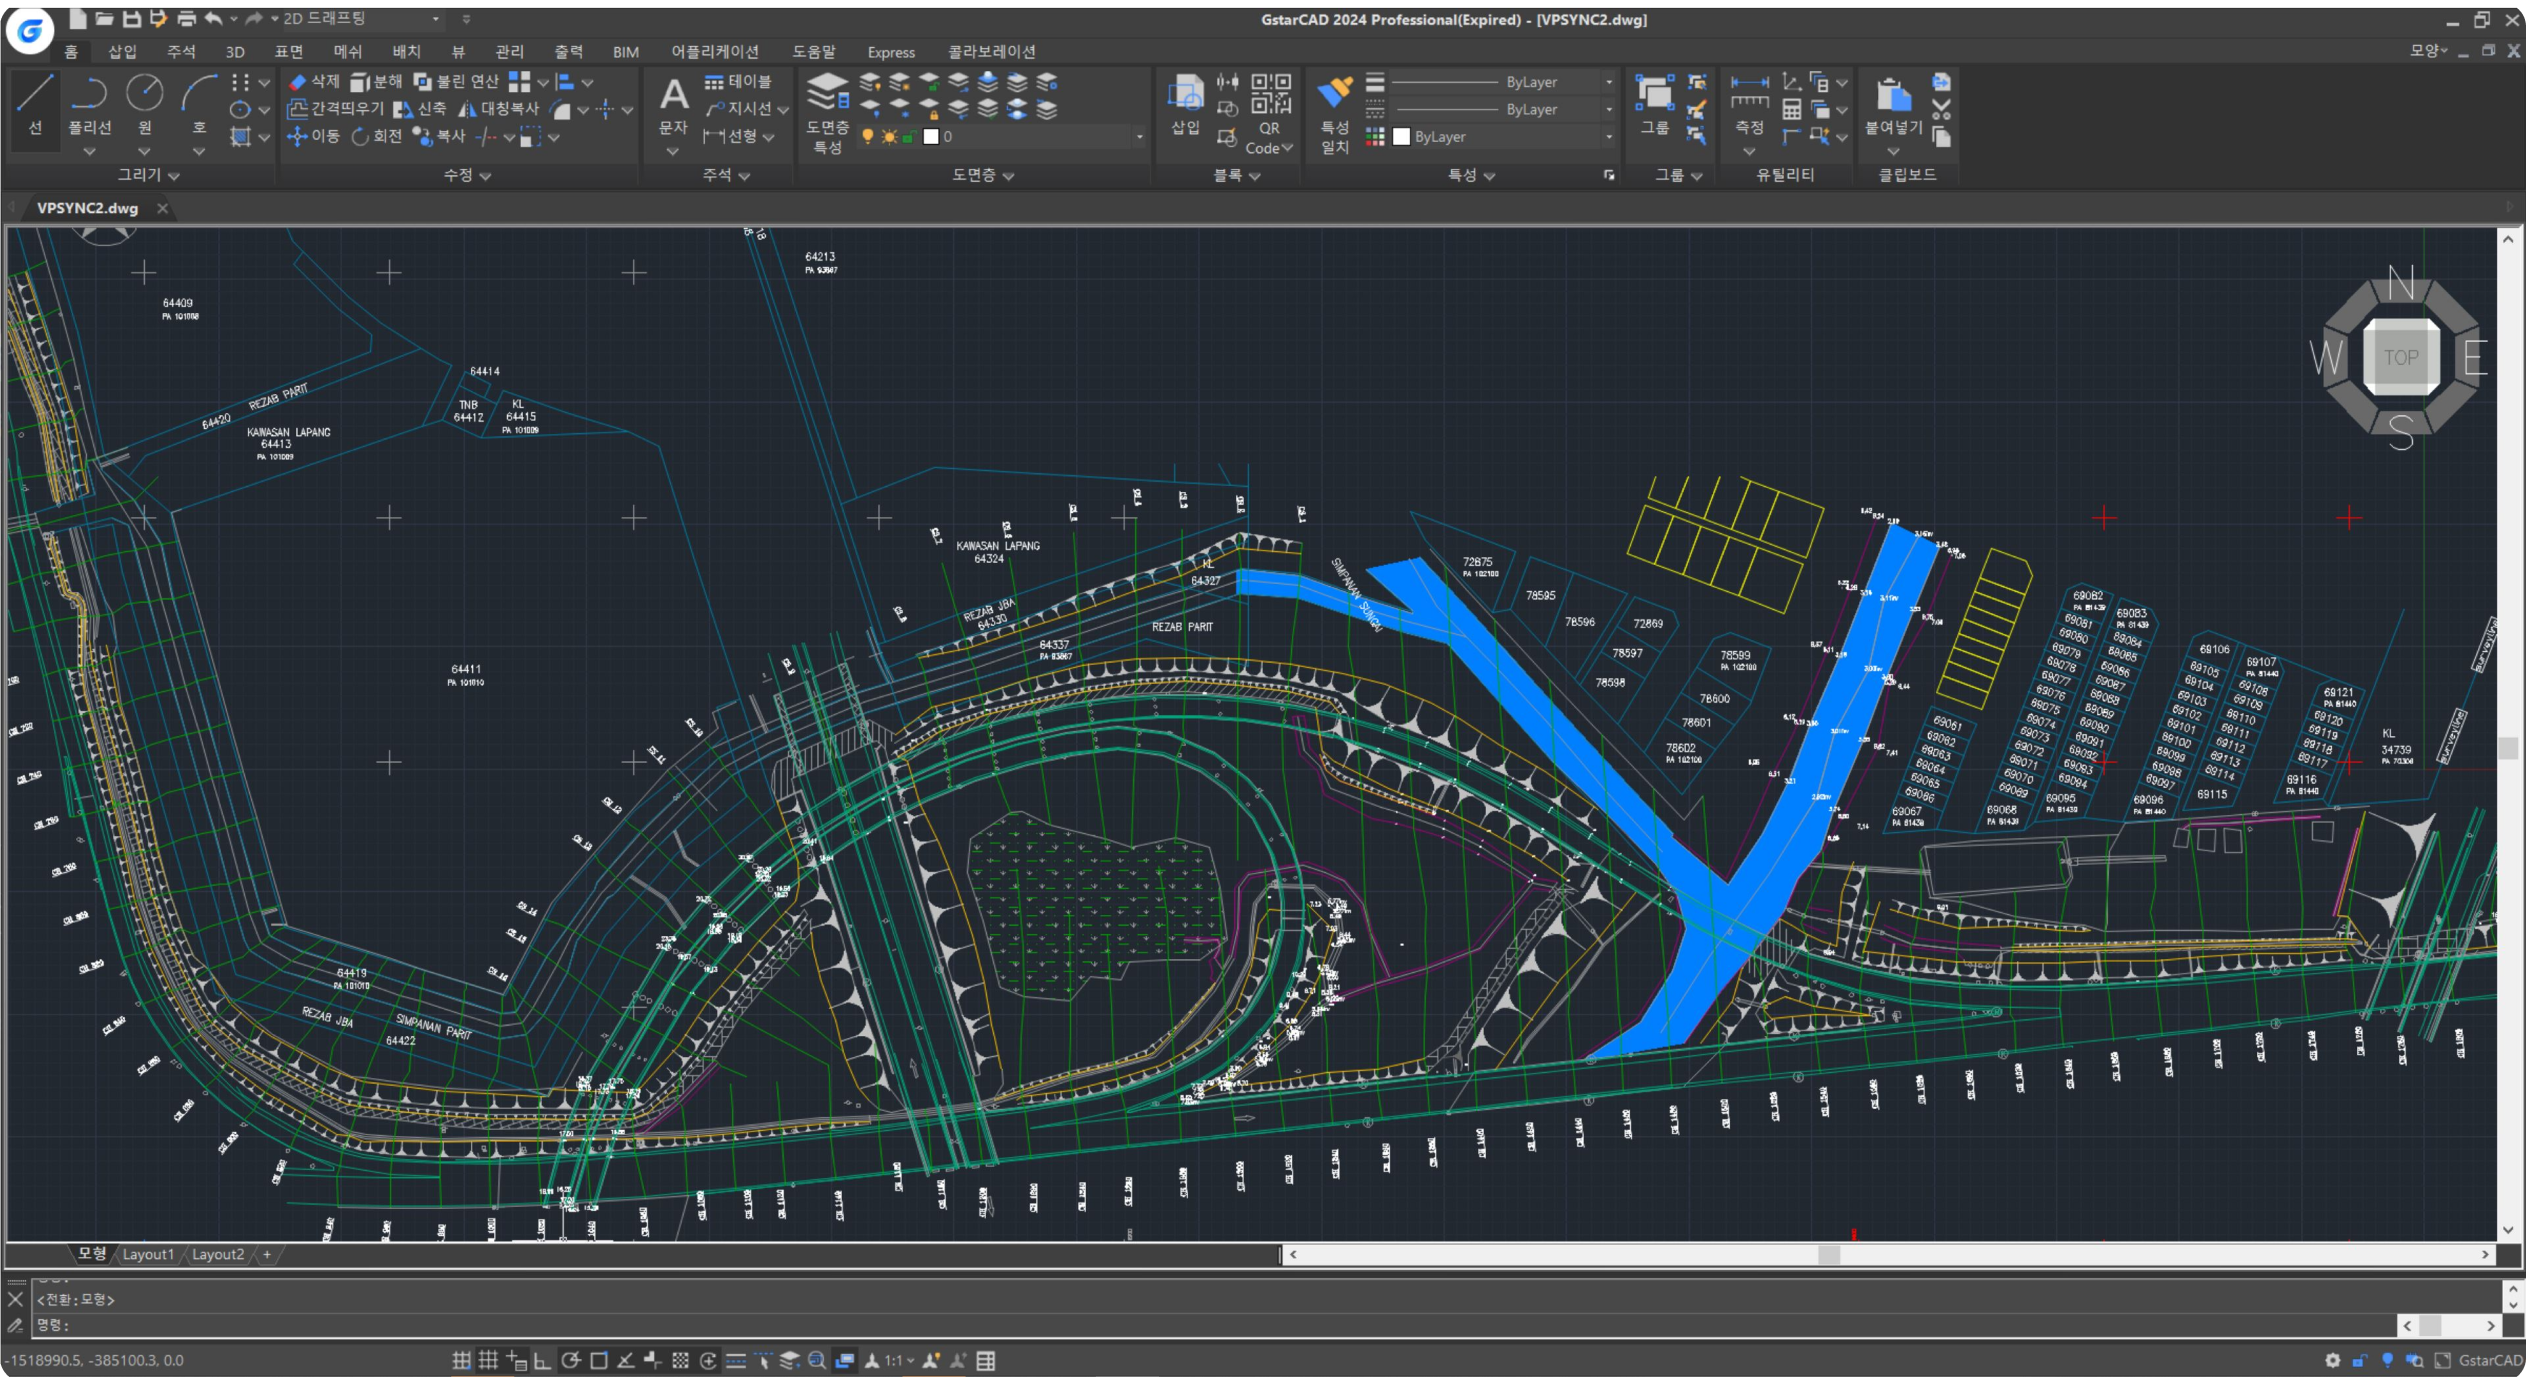The height and width of the screenshot is (1381, 2526).
Task: Click the cut scissors icon in clipboard panel
Action: pos(1941,108)
